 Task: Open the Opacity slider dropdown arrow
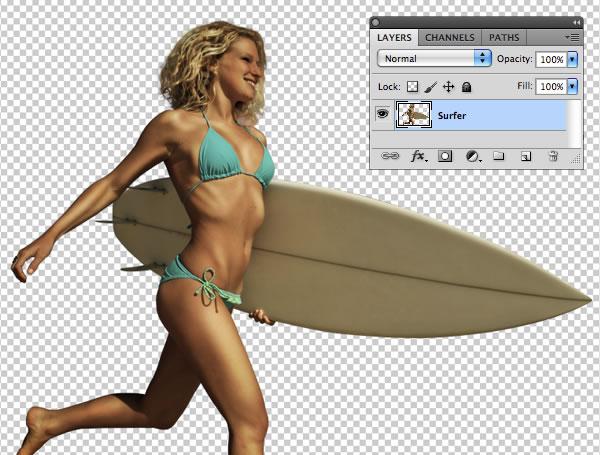(572, 59)
